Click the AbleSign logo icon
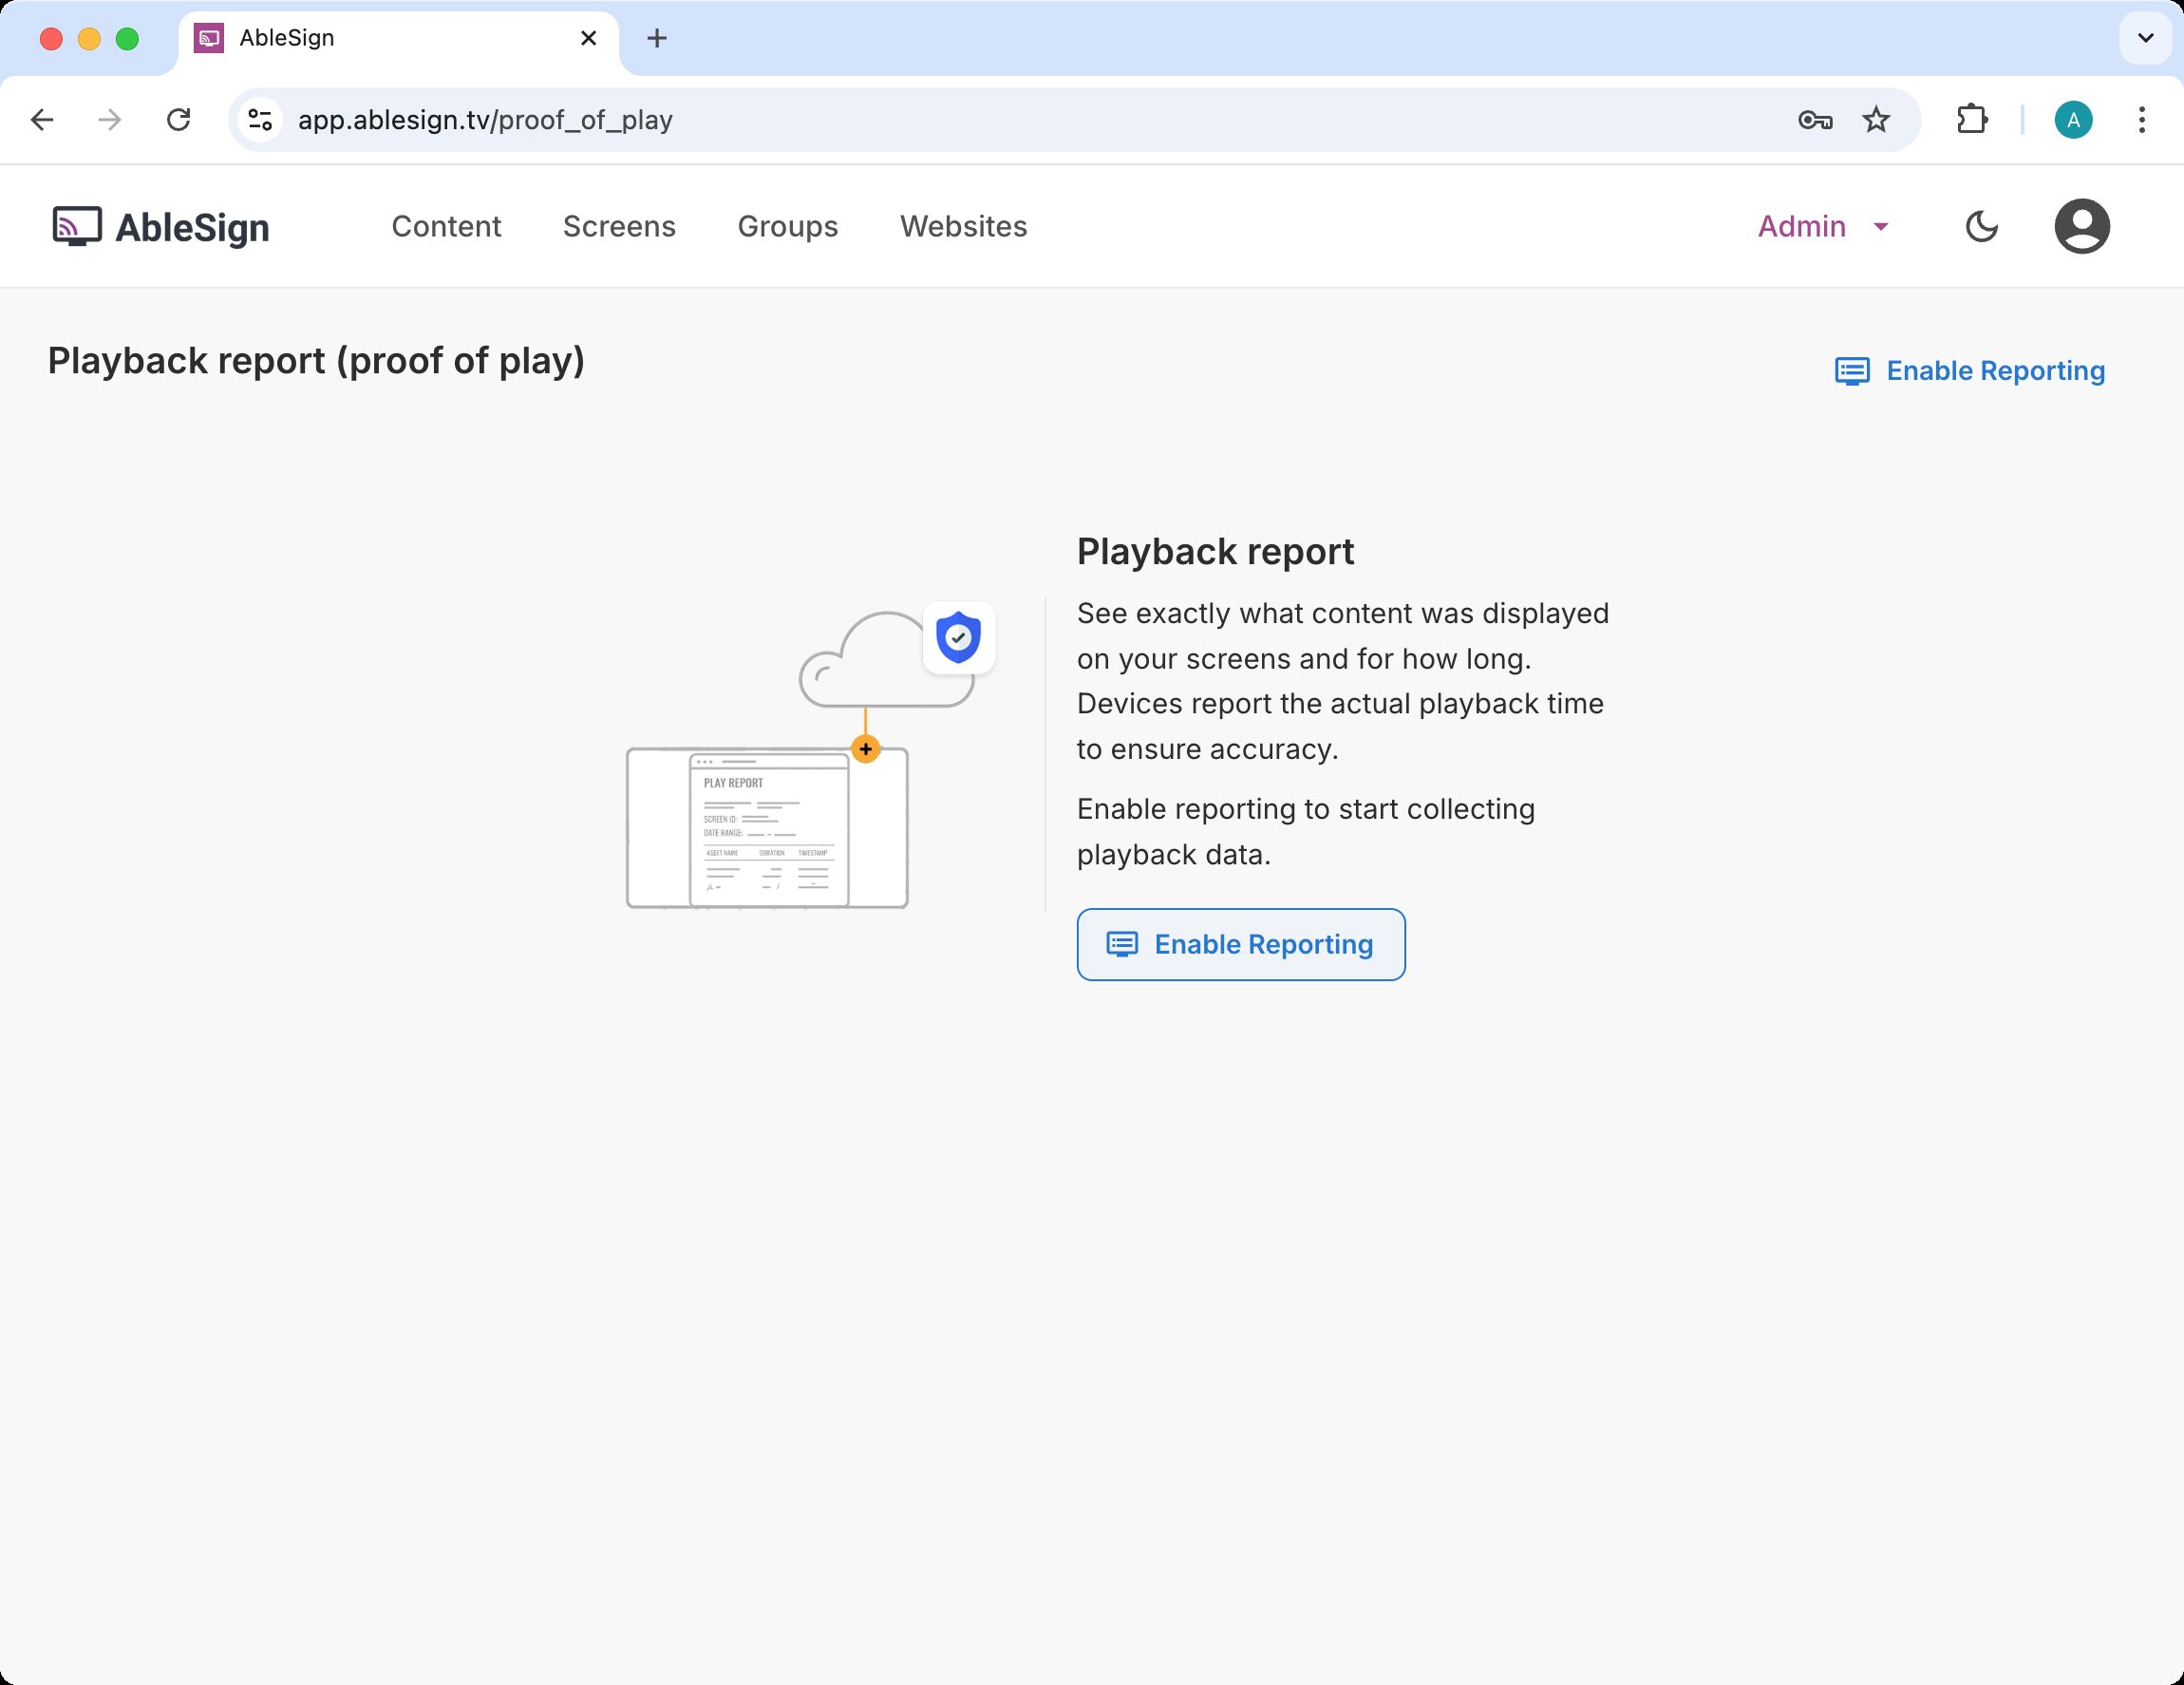2184x1685 pixels. pos(77,226)
